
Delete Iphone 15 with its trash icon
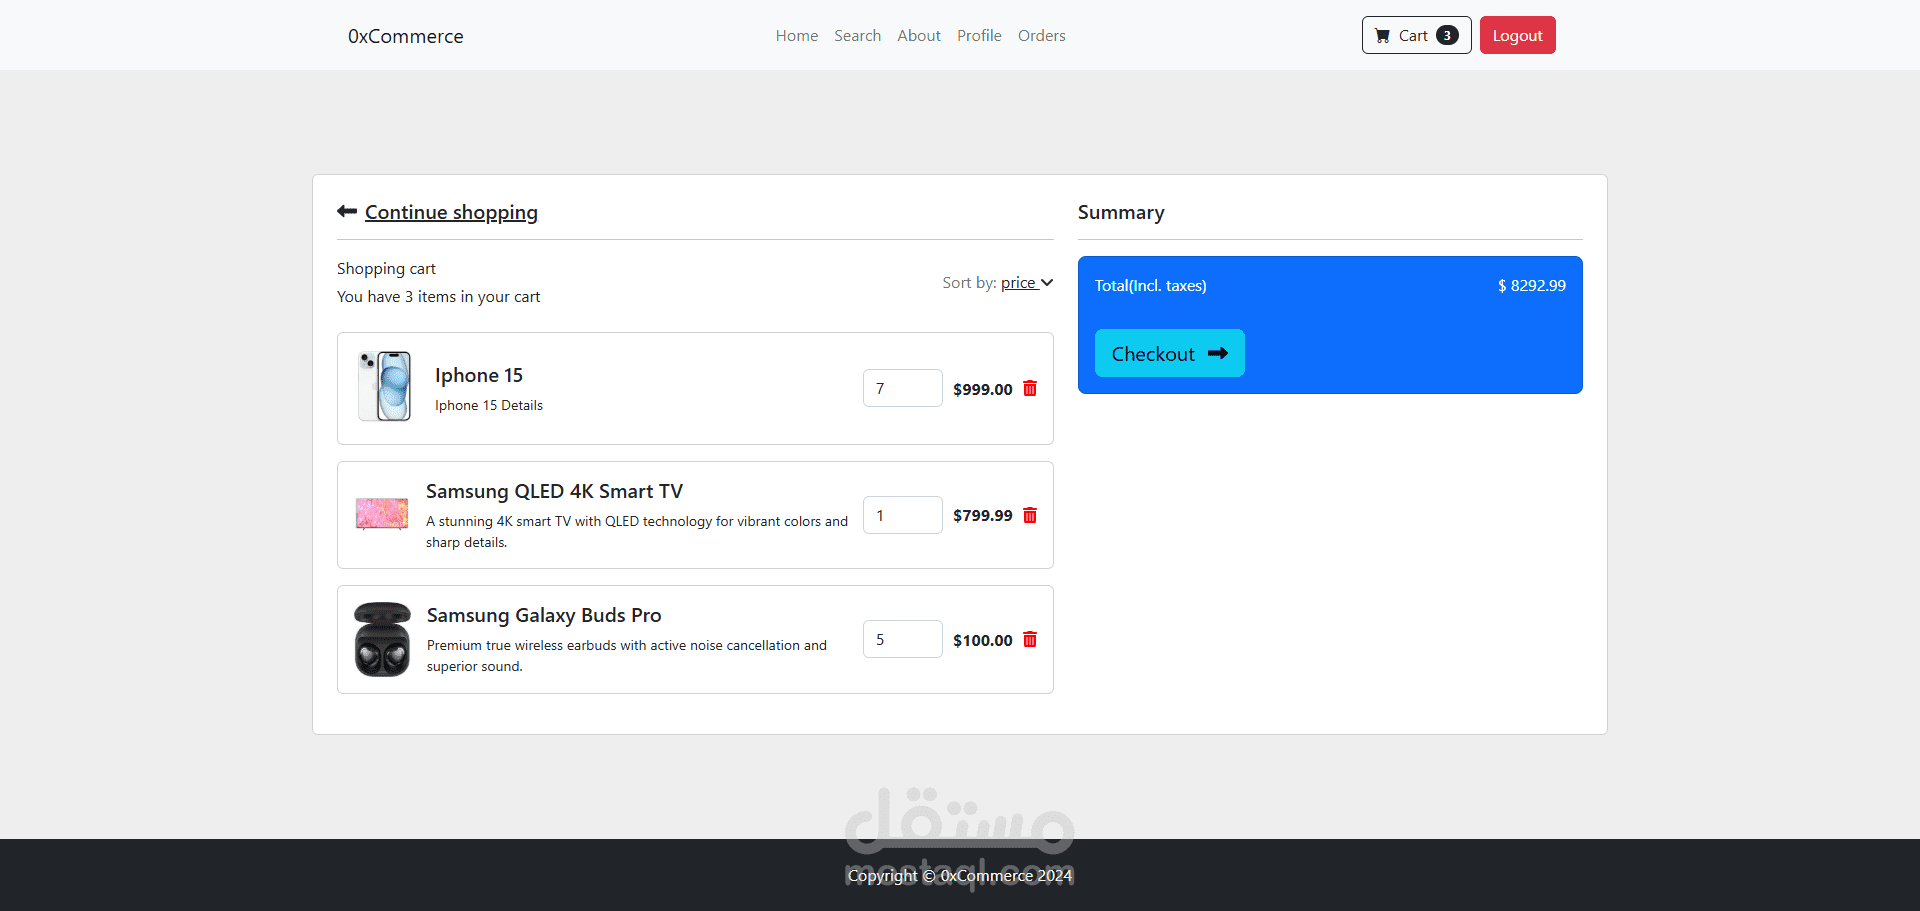click(1030, 388)
